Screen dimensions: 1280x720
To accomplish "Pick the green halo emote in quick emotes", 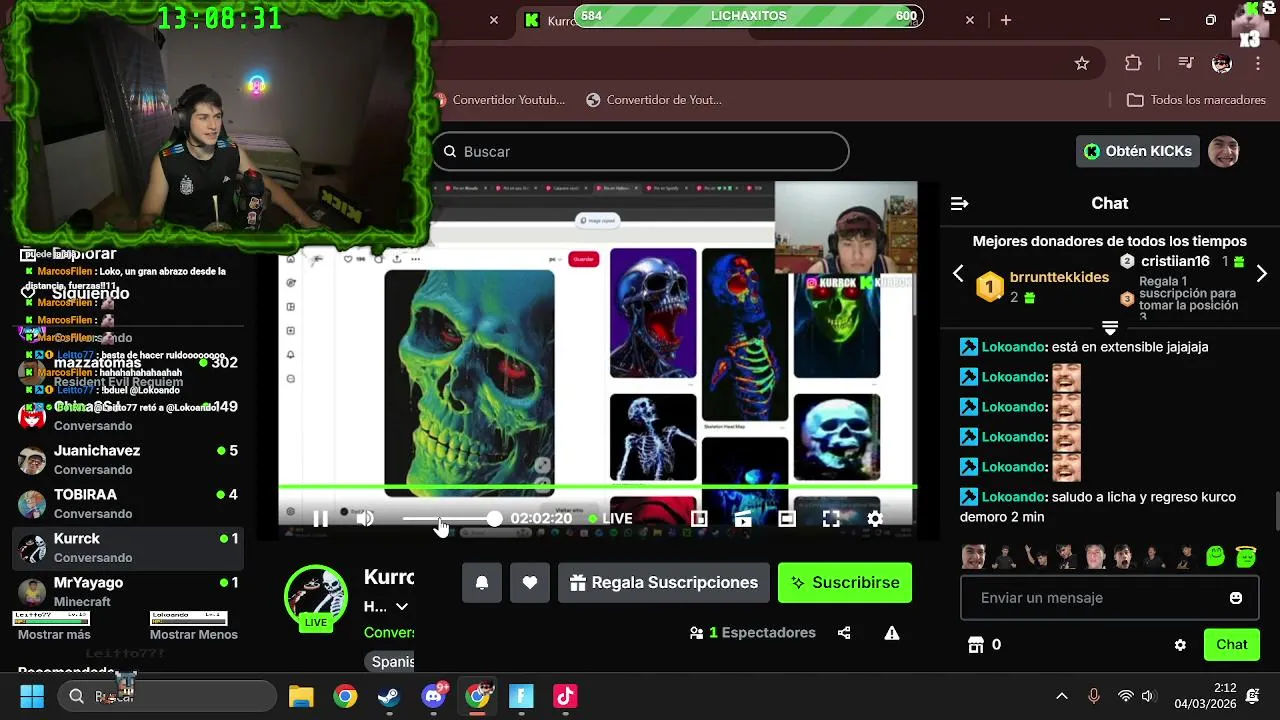I will tap(1245, 556).
